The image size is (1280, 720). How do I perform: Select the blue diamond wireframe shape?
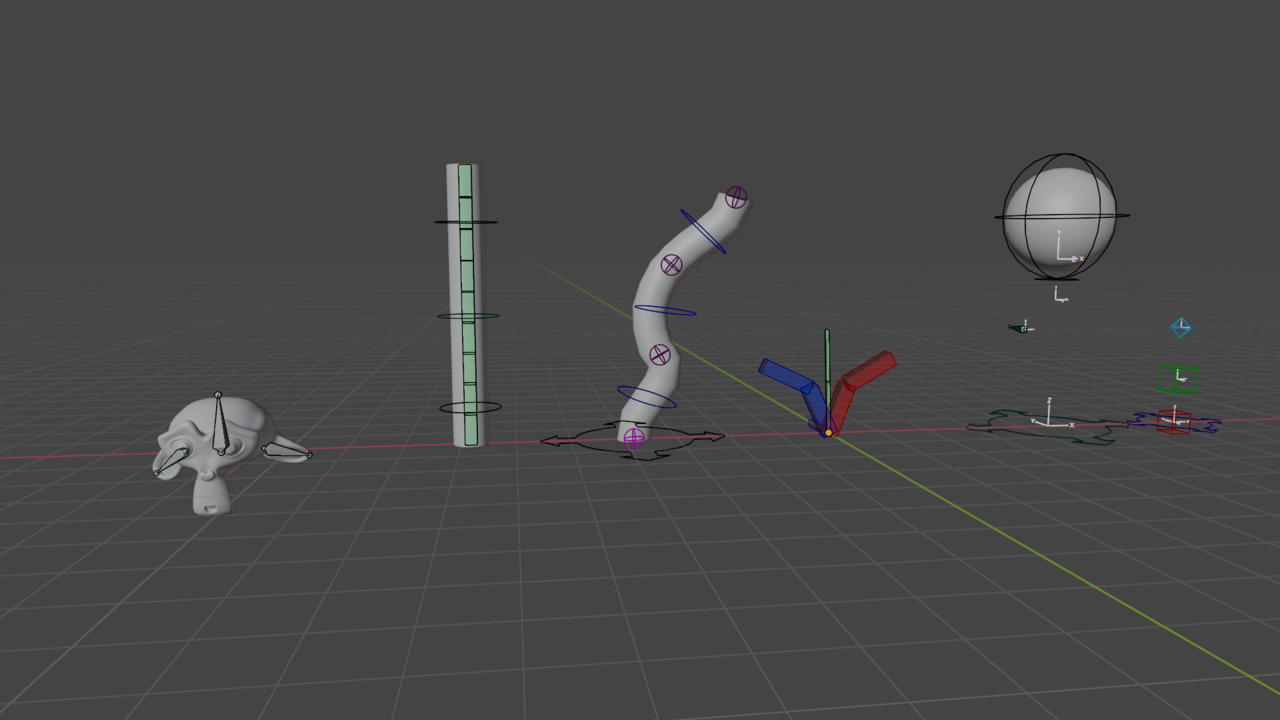pyautogui.click(x=1181, y=327)
